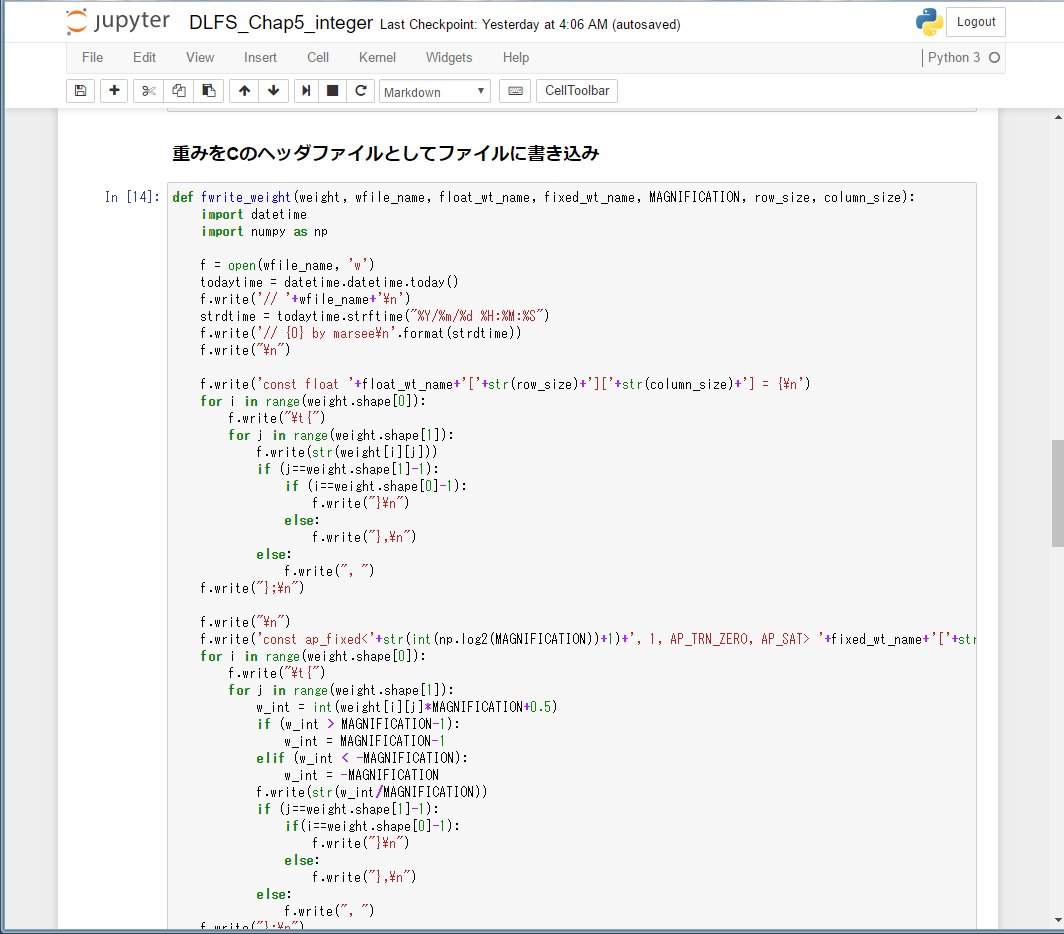Click the elif (w_int < -MAGNIFICATION) line
Viewport: 1064px width, 934px height.
[362, 758]
